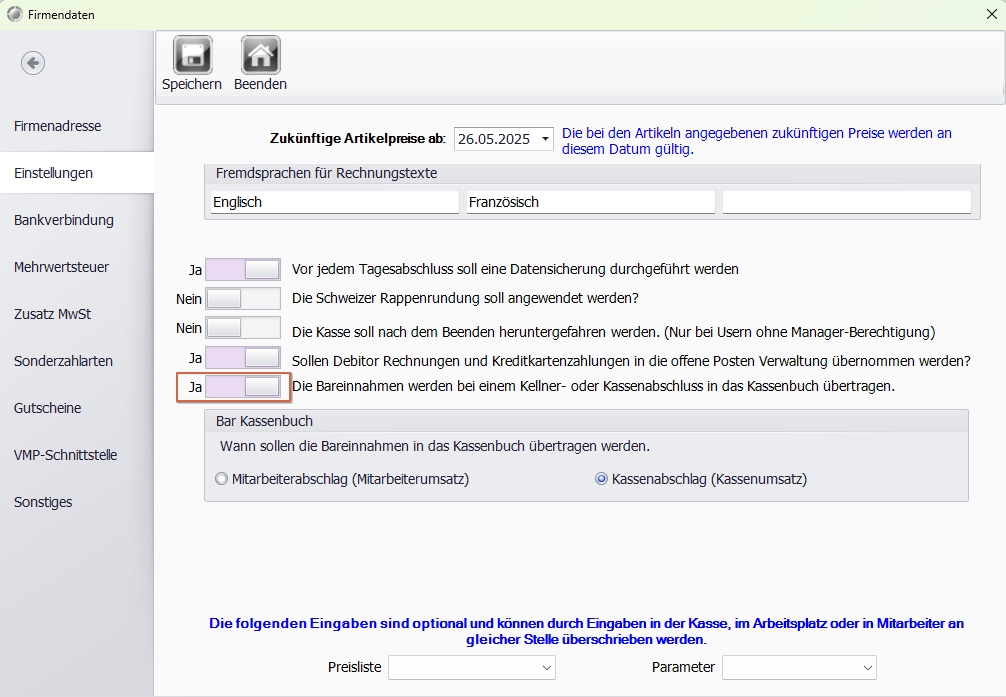Open the Gutscheine section

point(48,408)
